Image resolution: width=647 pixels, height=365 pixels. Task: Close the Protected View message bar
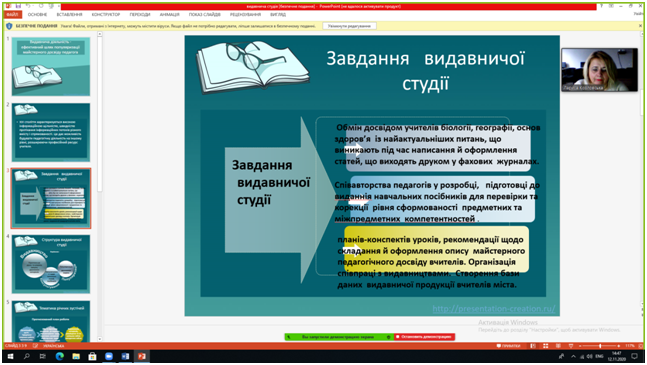(640, 26)
